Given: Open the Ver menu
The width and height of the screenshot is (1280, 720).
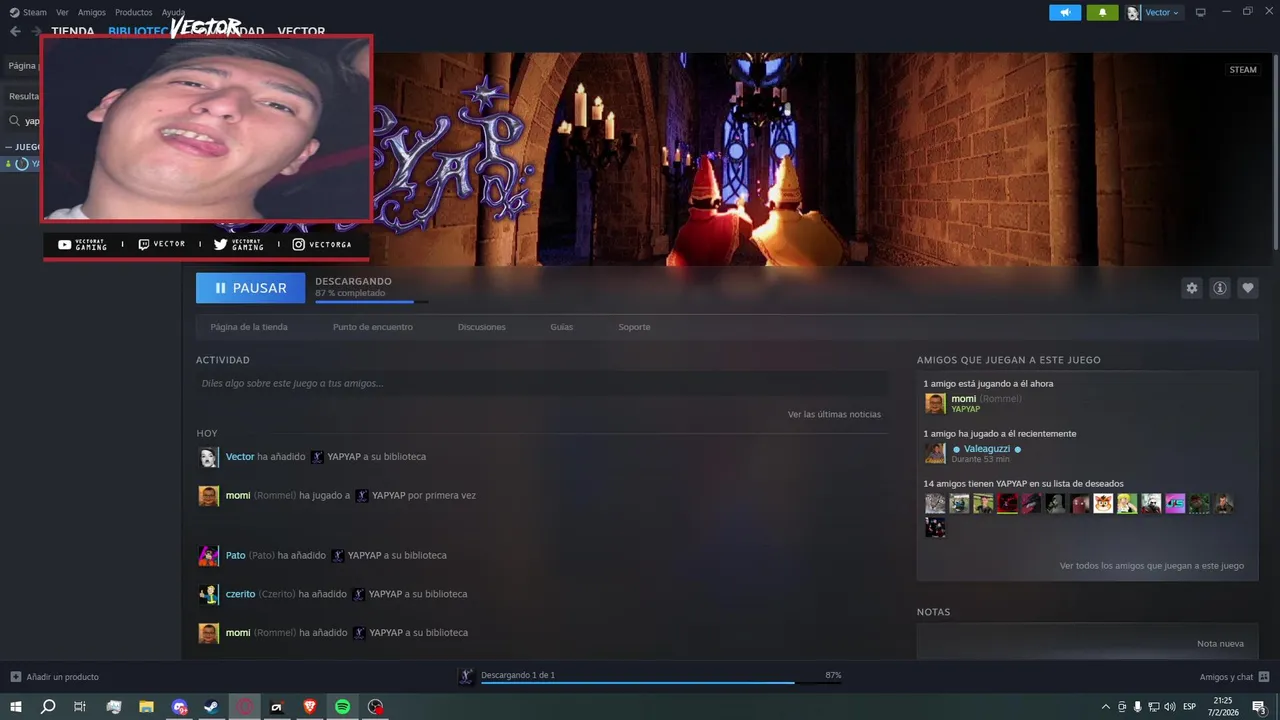Looking at the screenshot, I should (62, 12).
